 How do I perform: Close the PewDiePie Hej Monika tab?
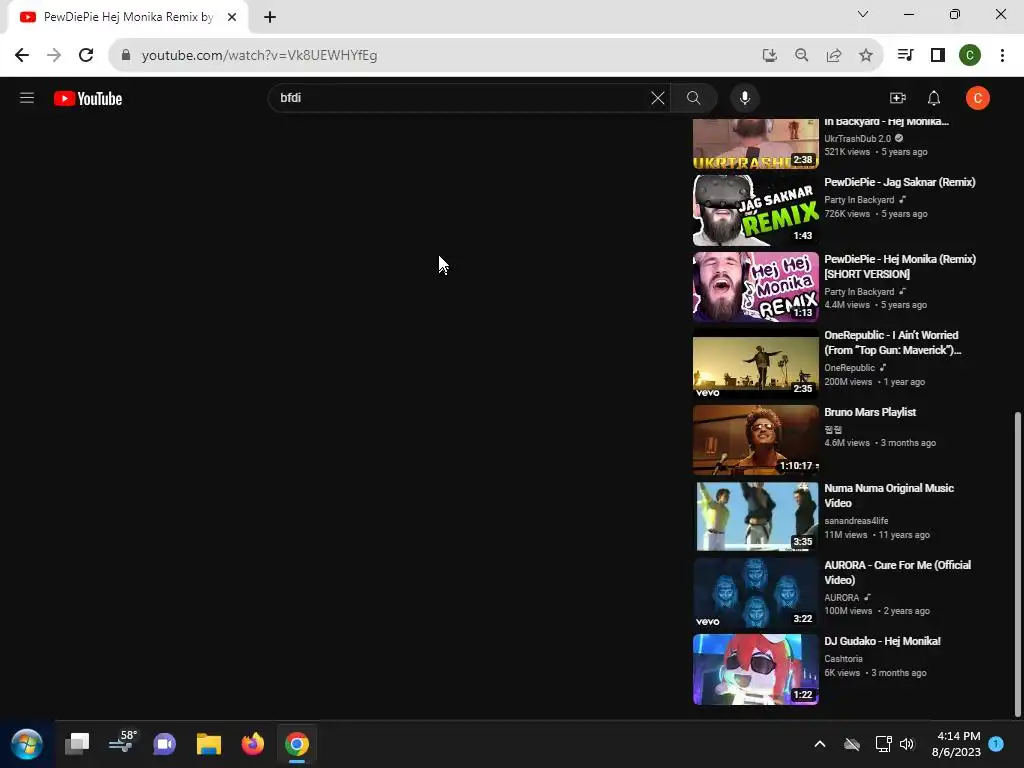click(x=232, y=17)
